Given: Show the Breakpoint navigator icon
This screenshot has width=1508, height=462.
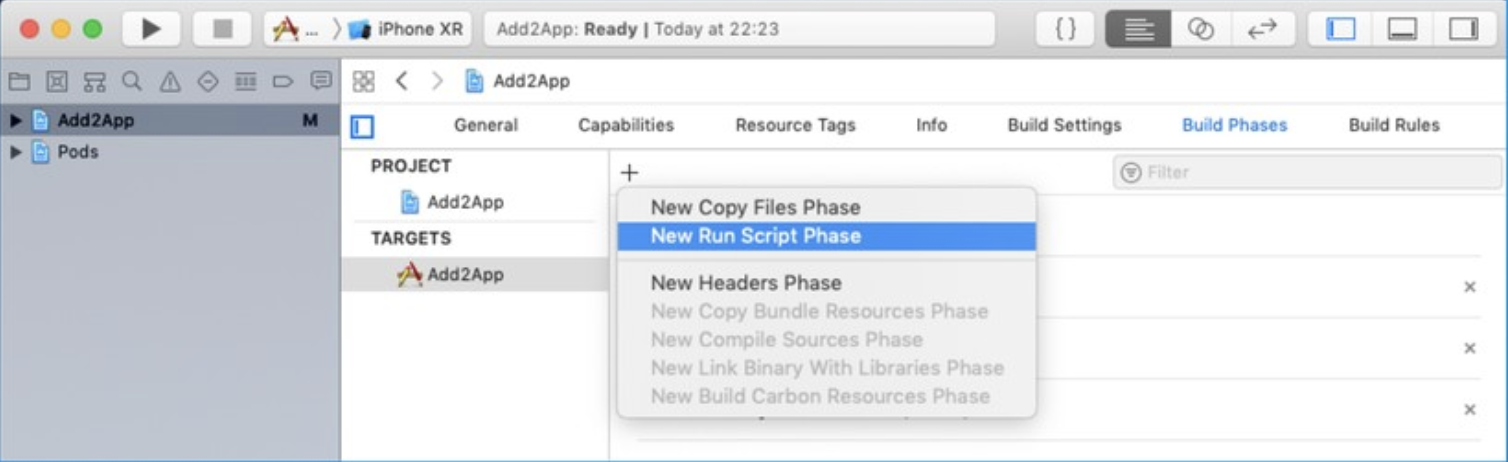Looking at the screenshot, I should click(283, 81).
